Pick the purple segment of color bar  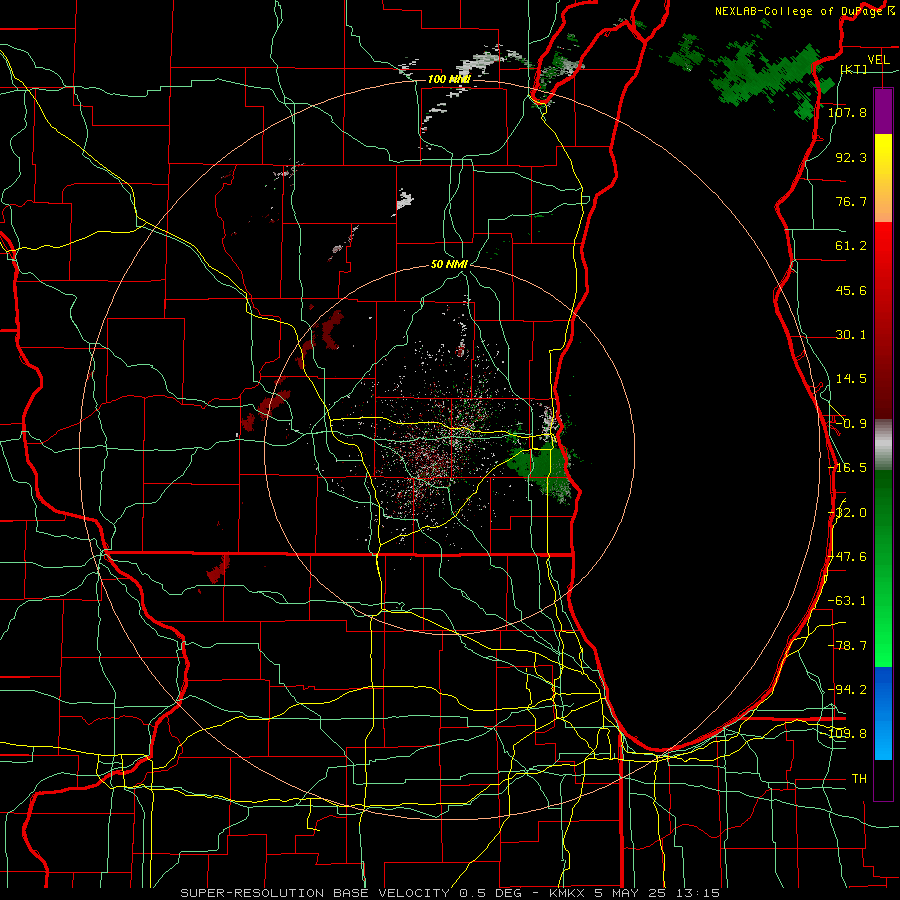pyautogui.click(x=883, y=112)
